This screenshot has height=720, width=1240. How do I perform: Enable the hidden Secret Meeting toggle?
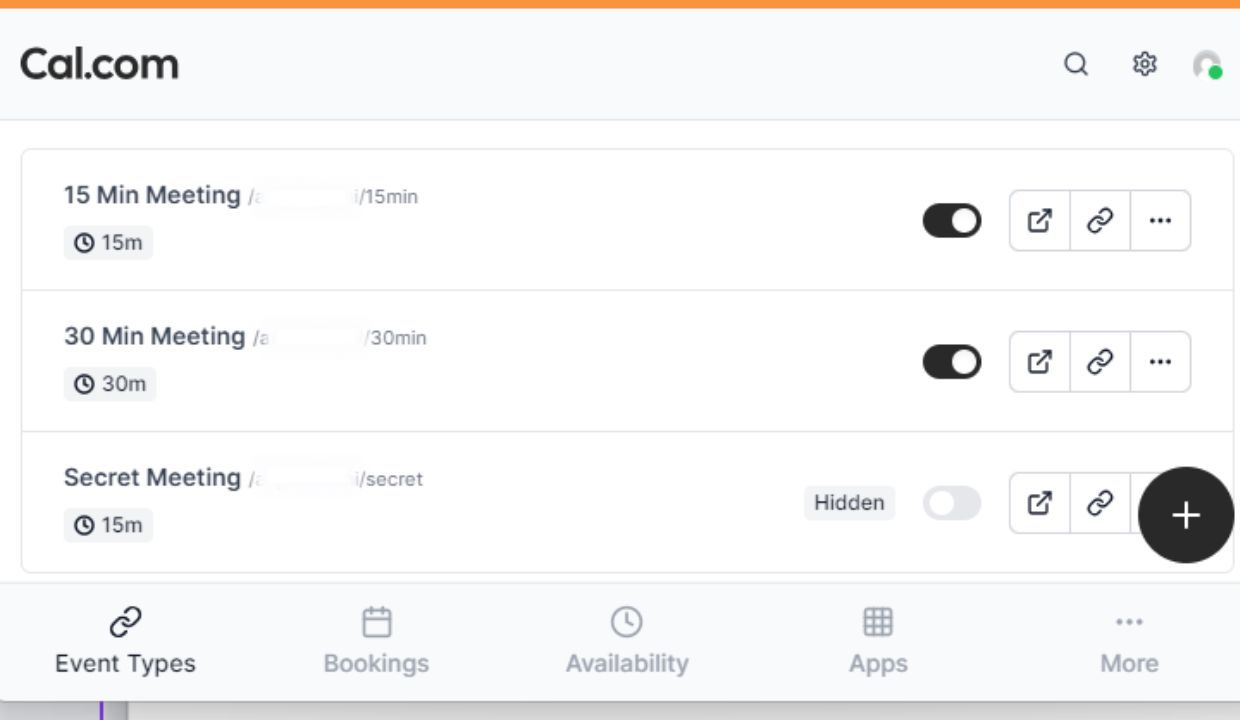(x=952, y=503)
